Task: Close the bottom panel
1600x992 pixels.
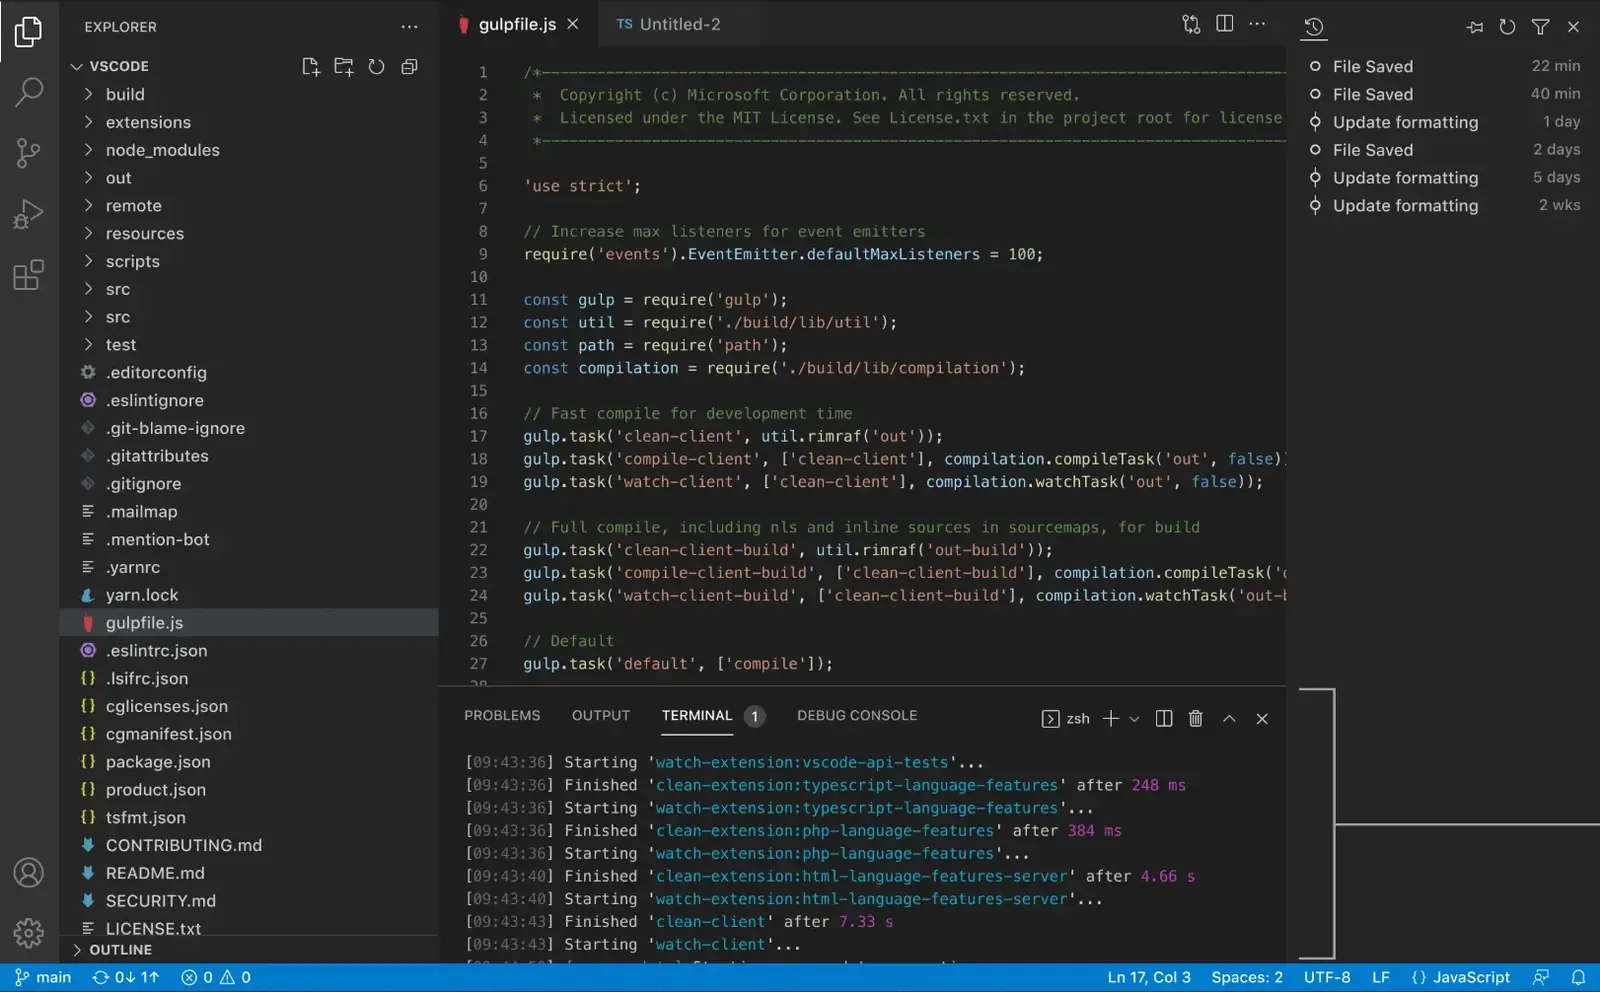Action: [x=1262, y=719]
